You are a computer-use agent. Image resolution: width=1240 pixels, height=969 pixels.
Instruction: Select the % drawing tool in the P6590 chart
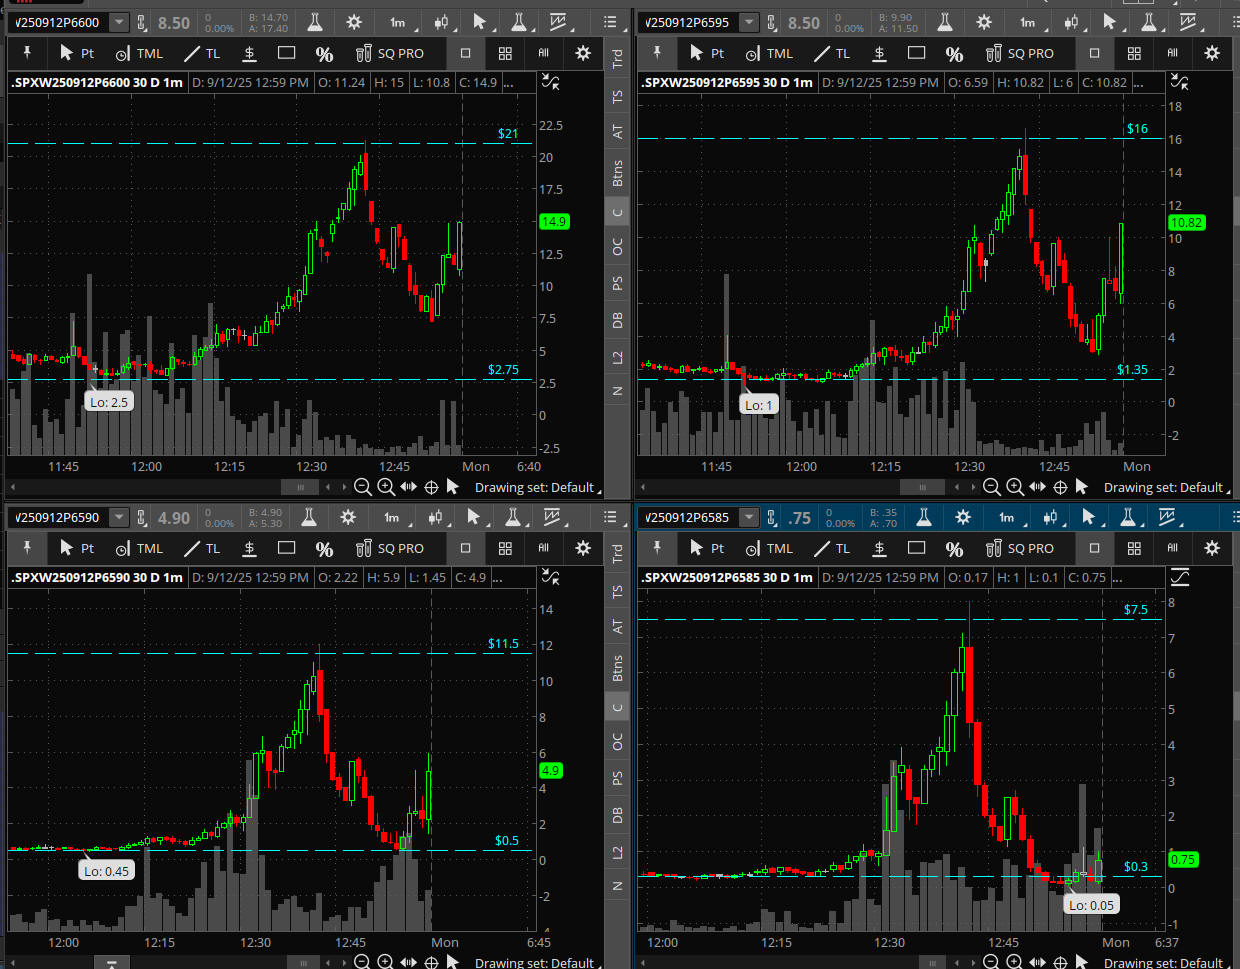324,549
